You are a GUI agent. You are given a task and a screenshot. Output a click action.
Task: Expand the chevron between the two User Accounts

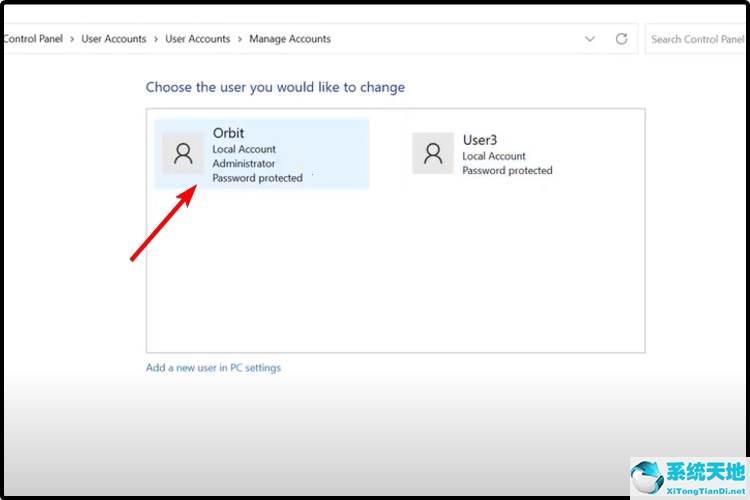(x=155, y=39)
